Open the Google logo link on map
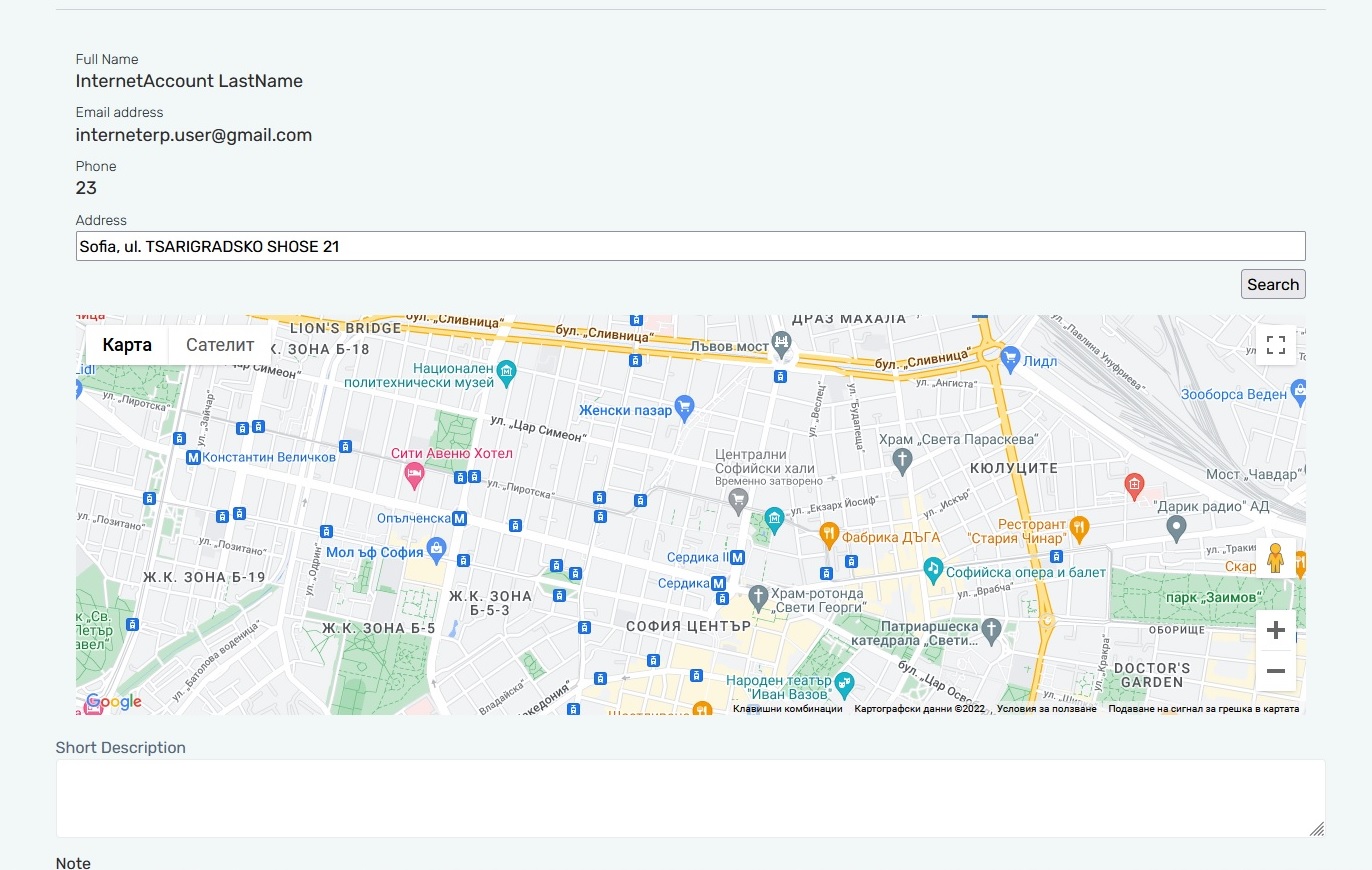This screenshot has height=870, width=1372. coord(114,702)
